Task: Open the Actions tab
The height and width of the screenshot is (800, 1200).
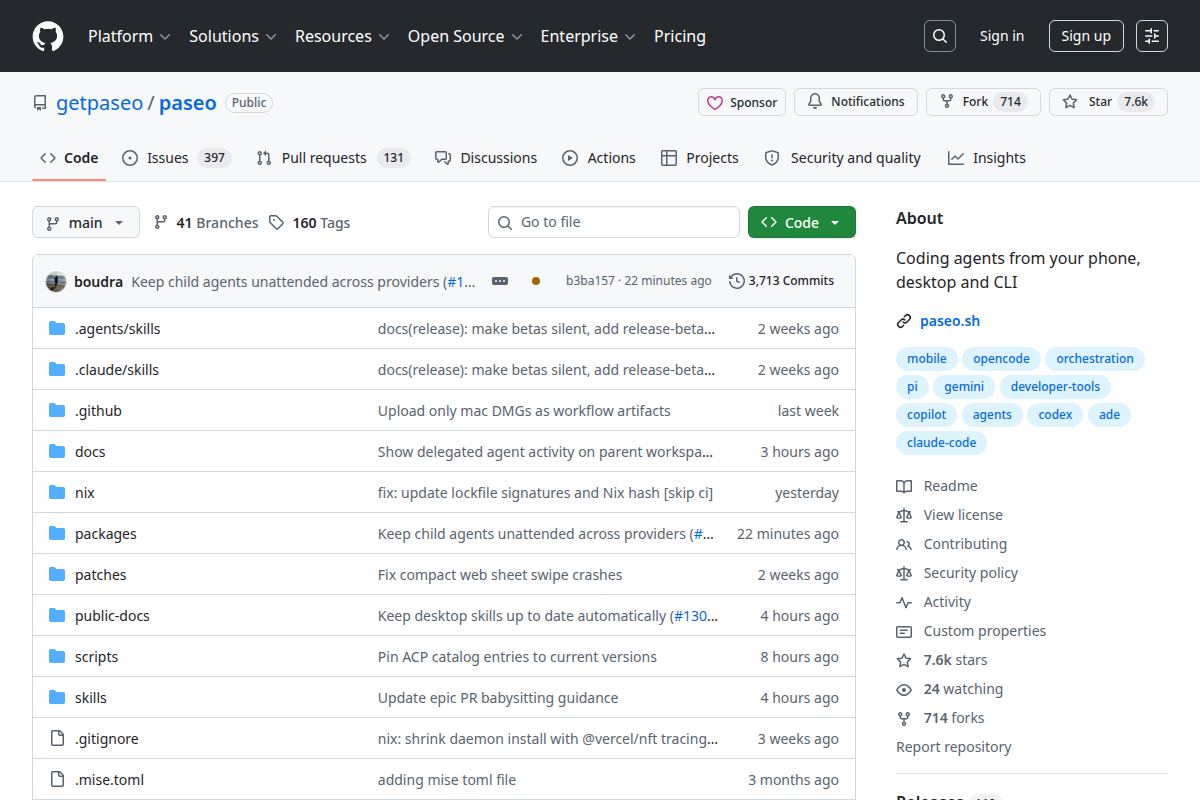Action: [599, 158]
